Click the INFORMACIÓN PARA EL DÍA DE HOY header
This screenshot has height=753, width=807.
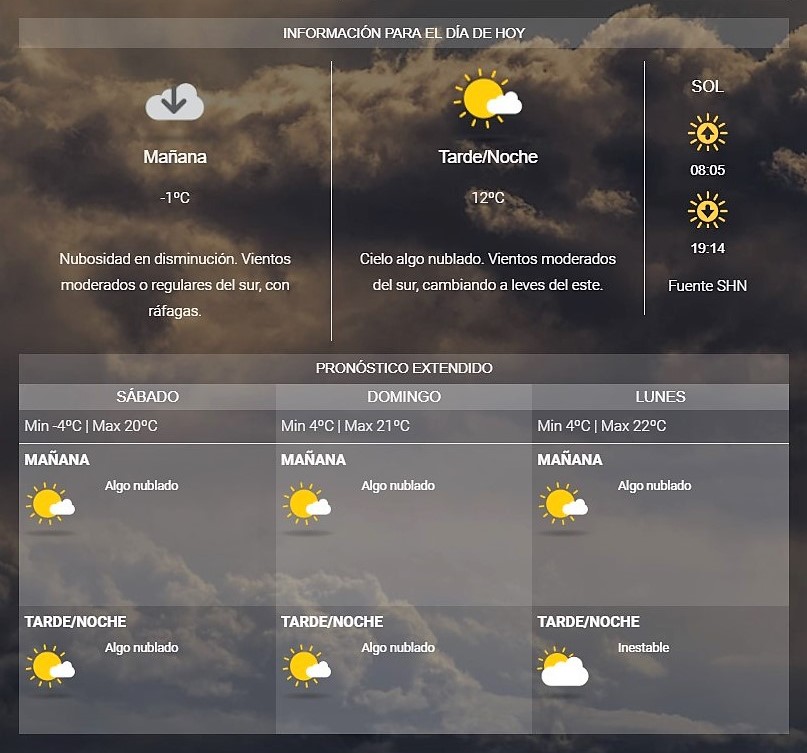click(x=404, y=33)
